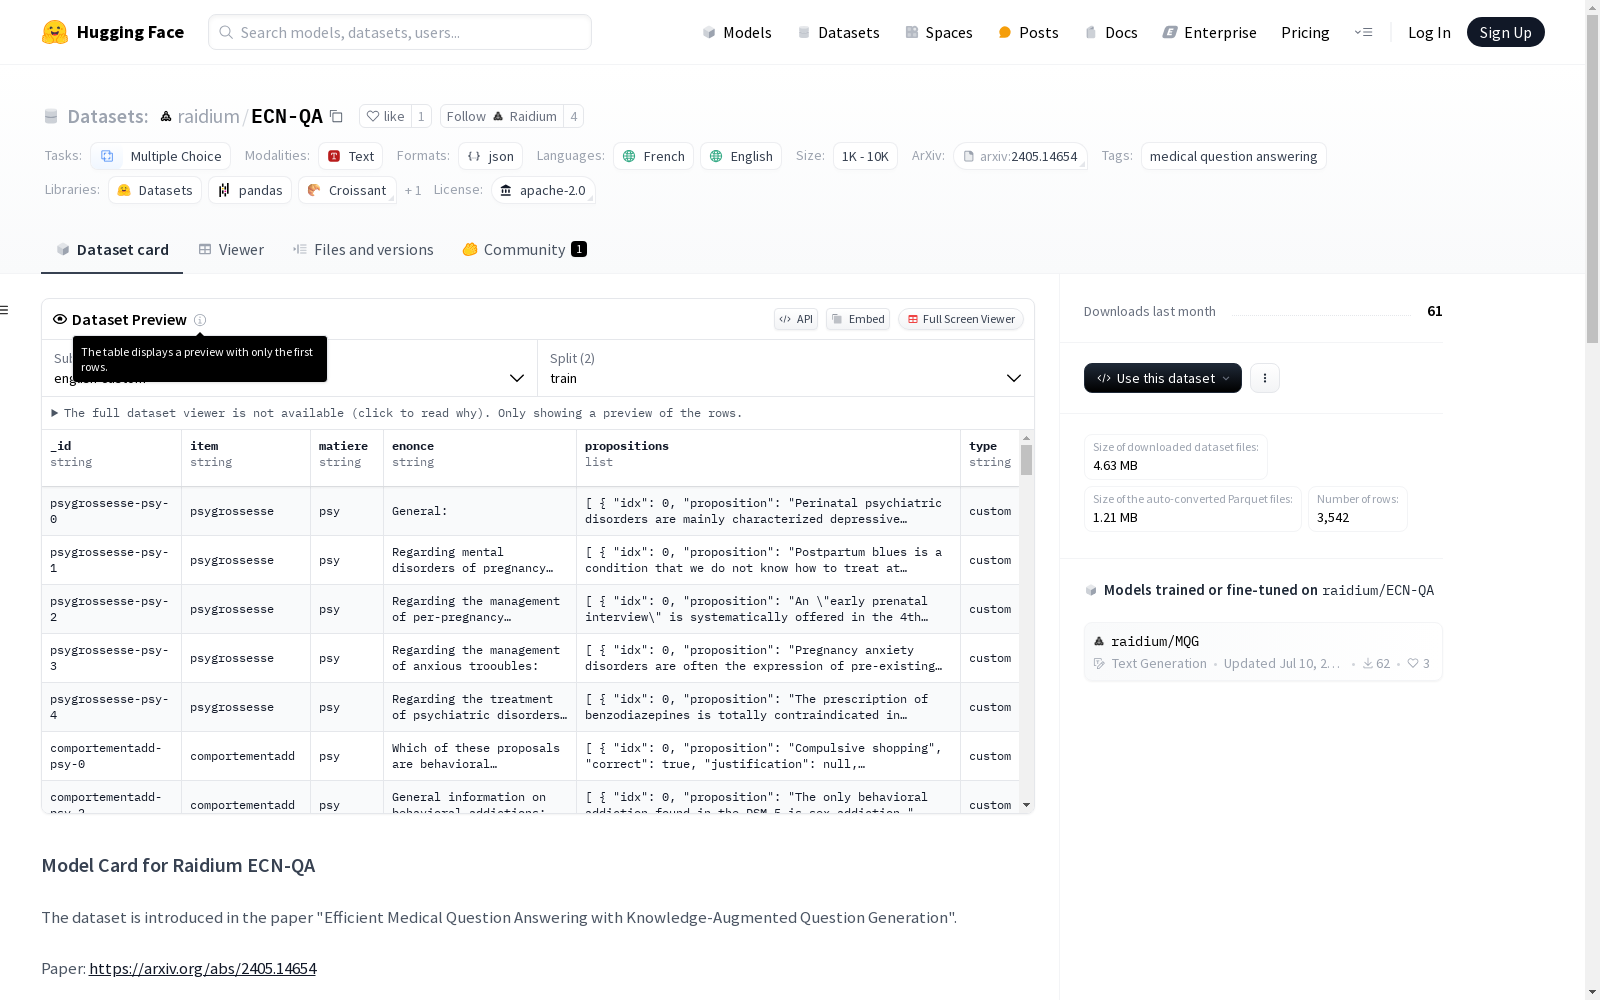This screenshot has height=1000, width=1600.
Task: Open Docs in the top navigation
Action: click(x=1111, y=32)
